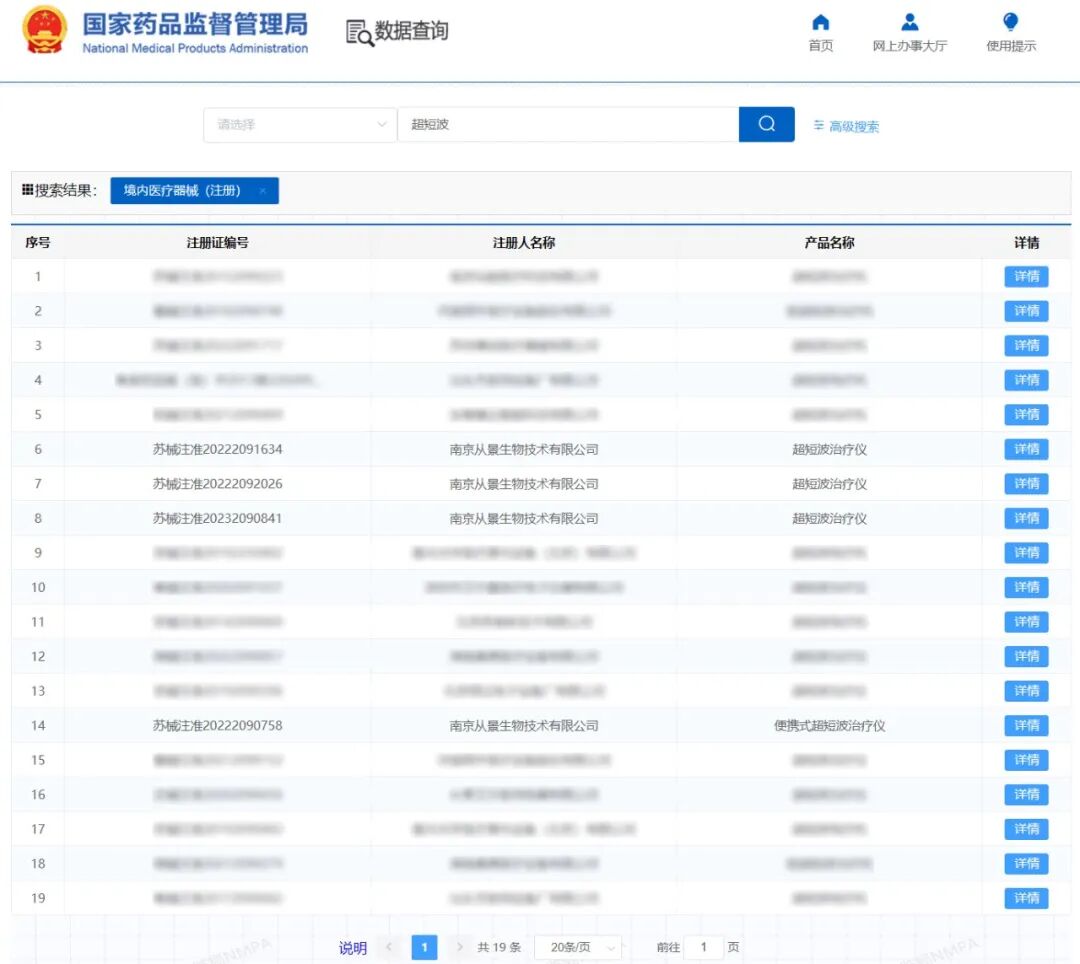Click the grid icon beside 搜索结果
Screen dimensions: 1080x964
[x=25, y=190]
